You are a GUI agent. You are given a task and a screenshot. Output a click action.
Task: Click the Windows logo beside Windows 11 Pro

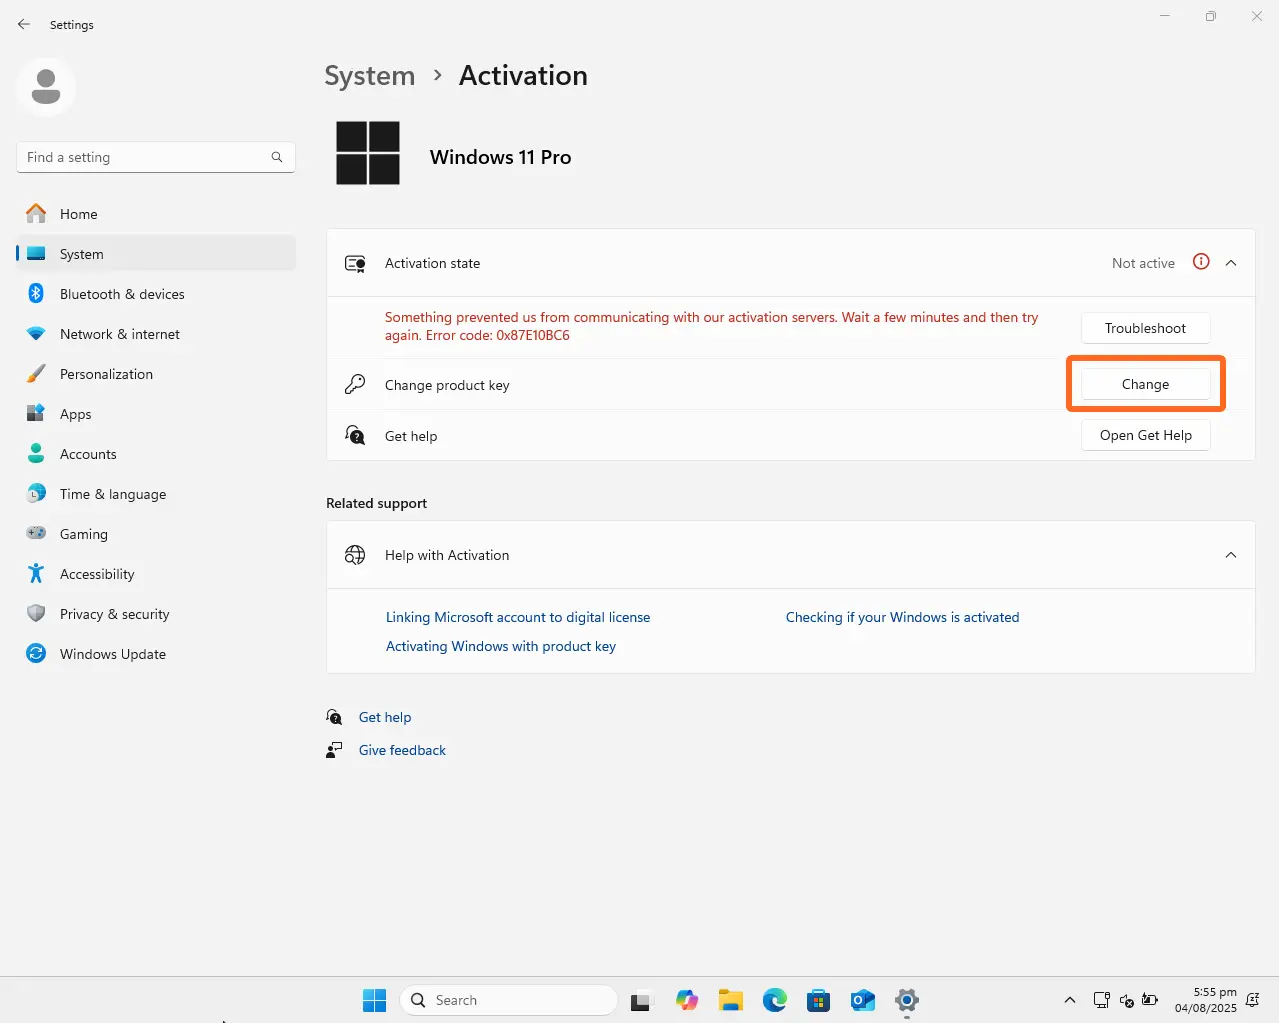(368, 153)
